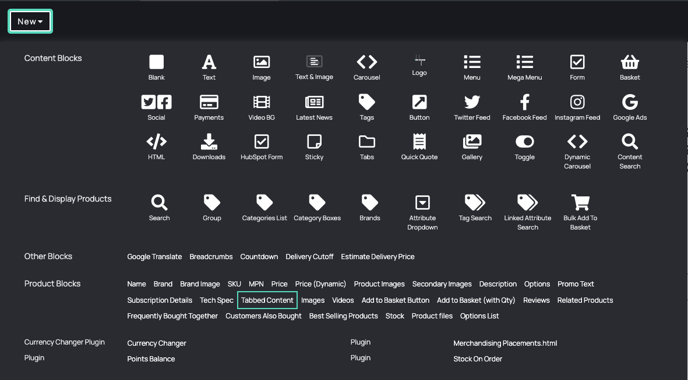Add a Gallery block

click(x=472, y=147)
